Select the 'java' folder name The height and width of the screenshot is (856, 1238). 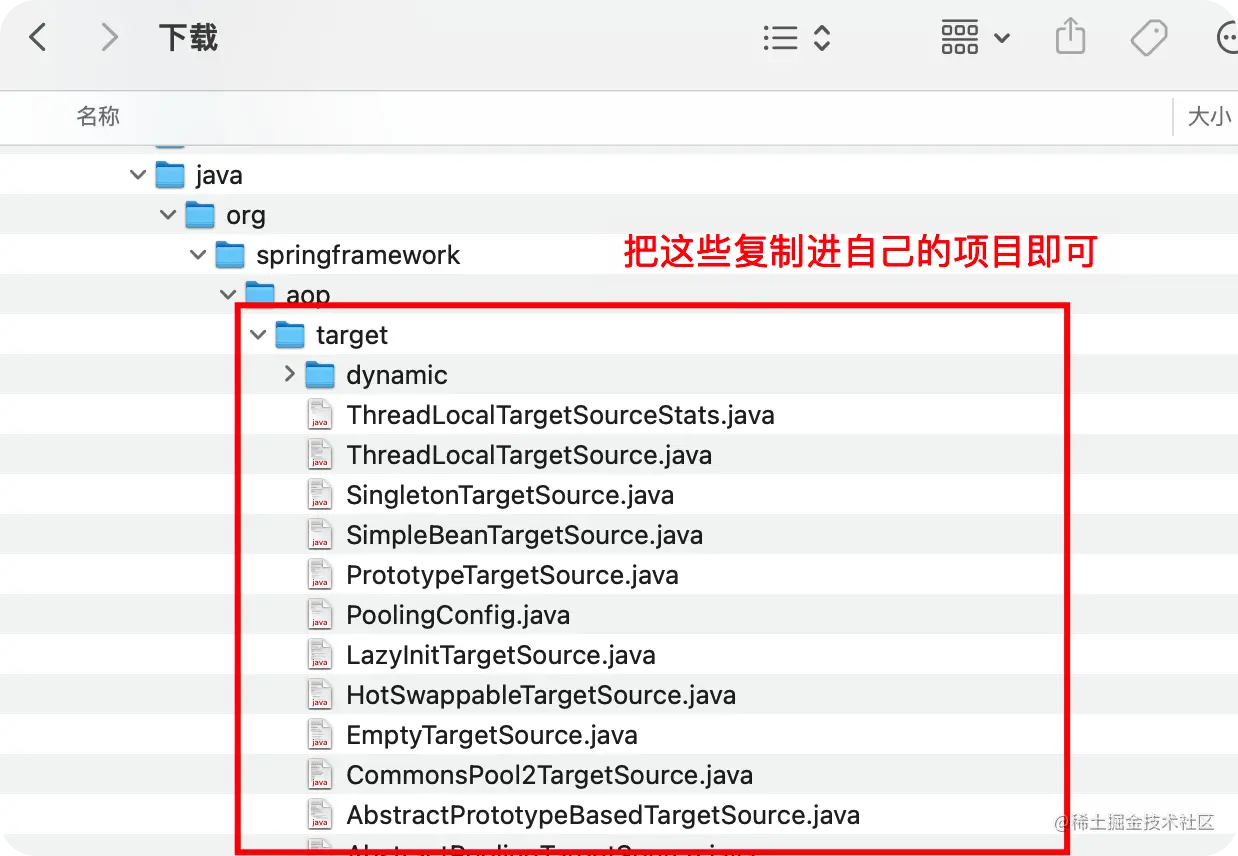[219, 176]
